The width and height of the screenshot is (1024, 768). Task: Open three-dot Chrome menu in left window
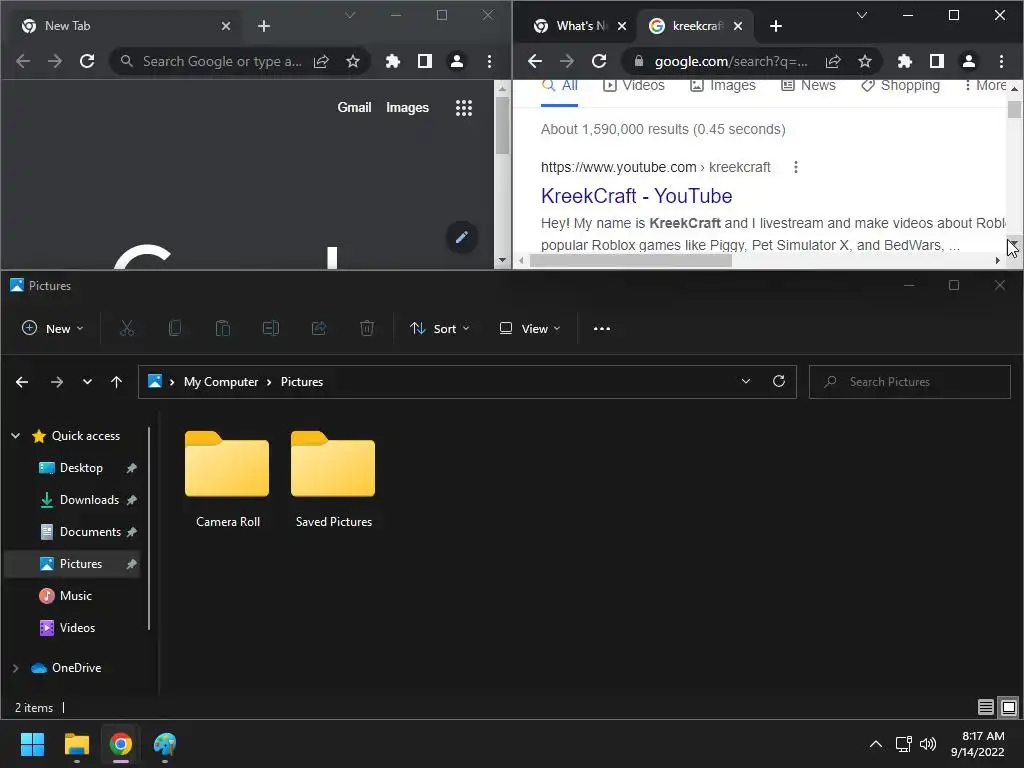click(489, 61)
